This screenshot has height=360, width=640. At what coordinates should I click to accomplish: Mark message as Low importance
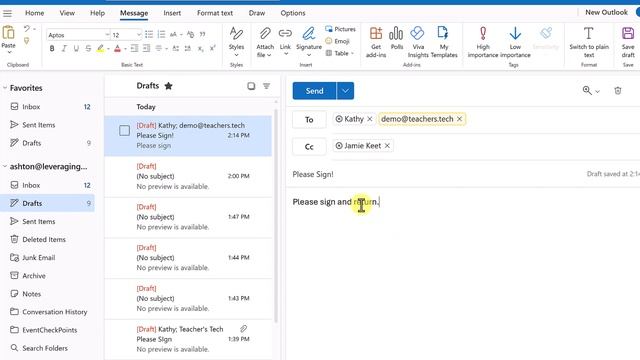[515, 42]
